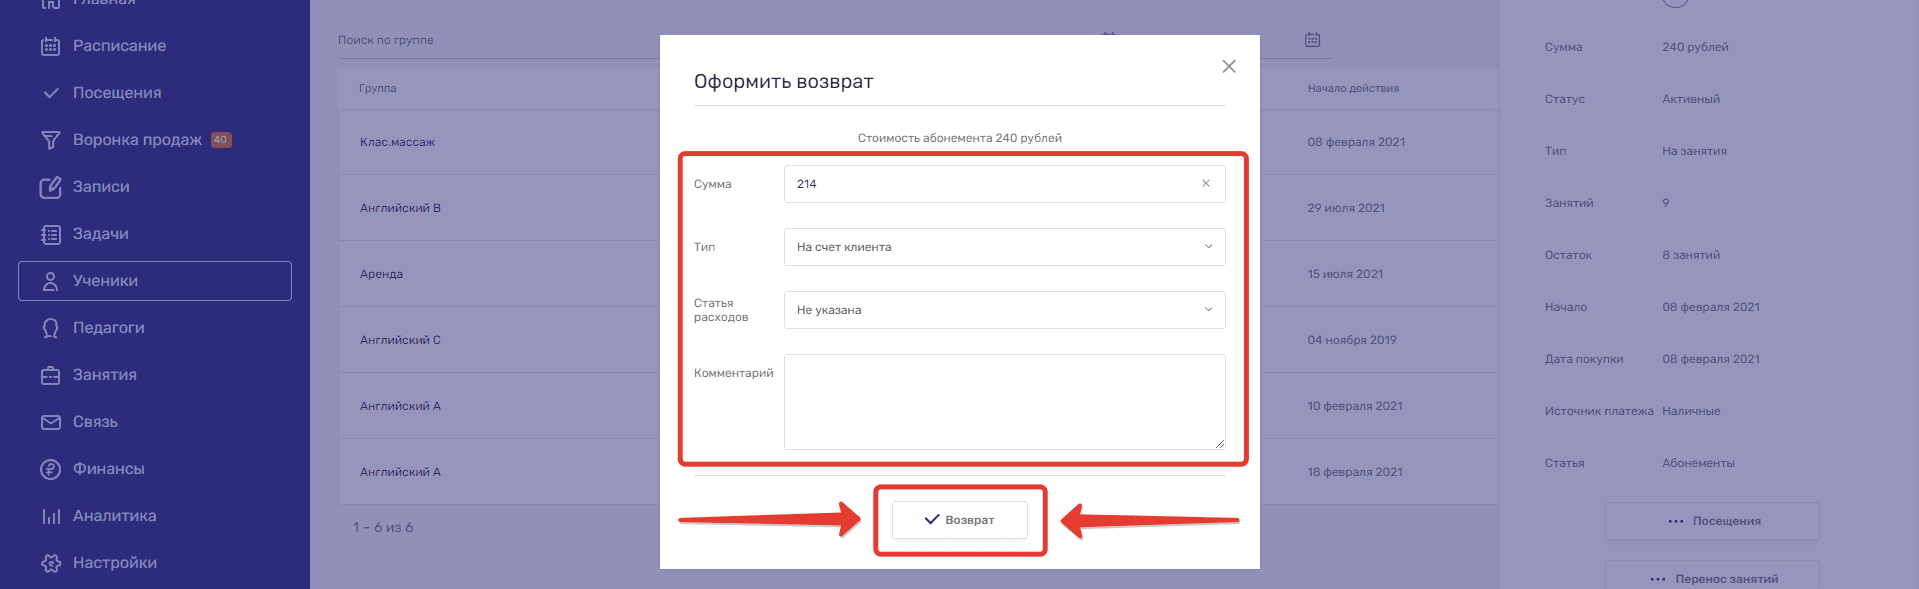
Task: Click the Записи edit icon
Action: click(50, 187)
